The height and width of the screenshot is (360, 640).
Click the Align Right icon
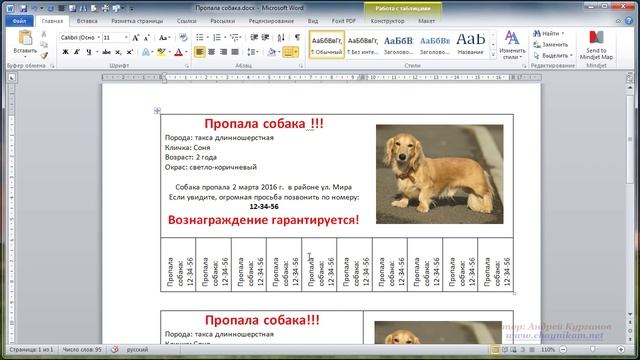coord(223,52)
